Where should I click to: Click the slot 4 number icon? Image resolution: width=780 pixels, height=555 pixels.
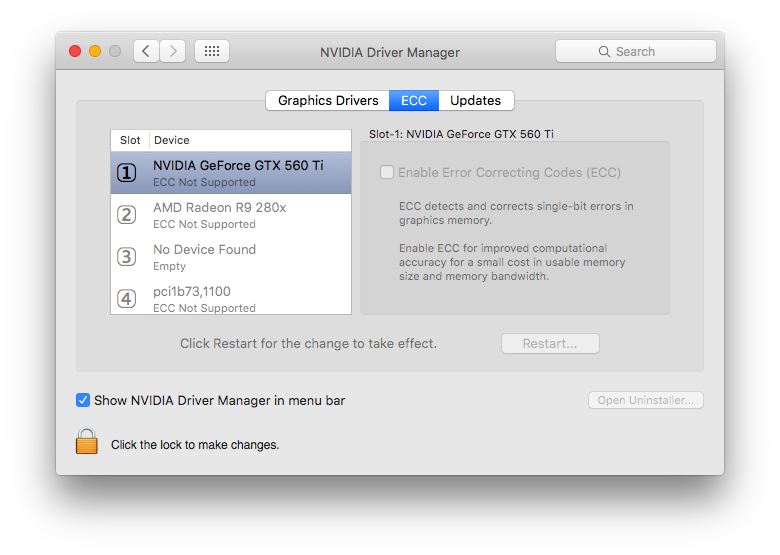tap(126, 299)
